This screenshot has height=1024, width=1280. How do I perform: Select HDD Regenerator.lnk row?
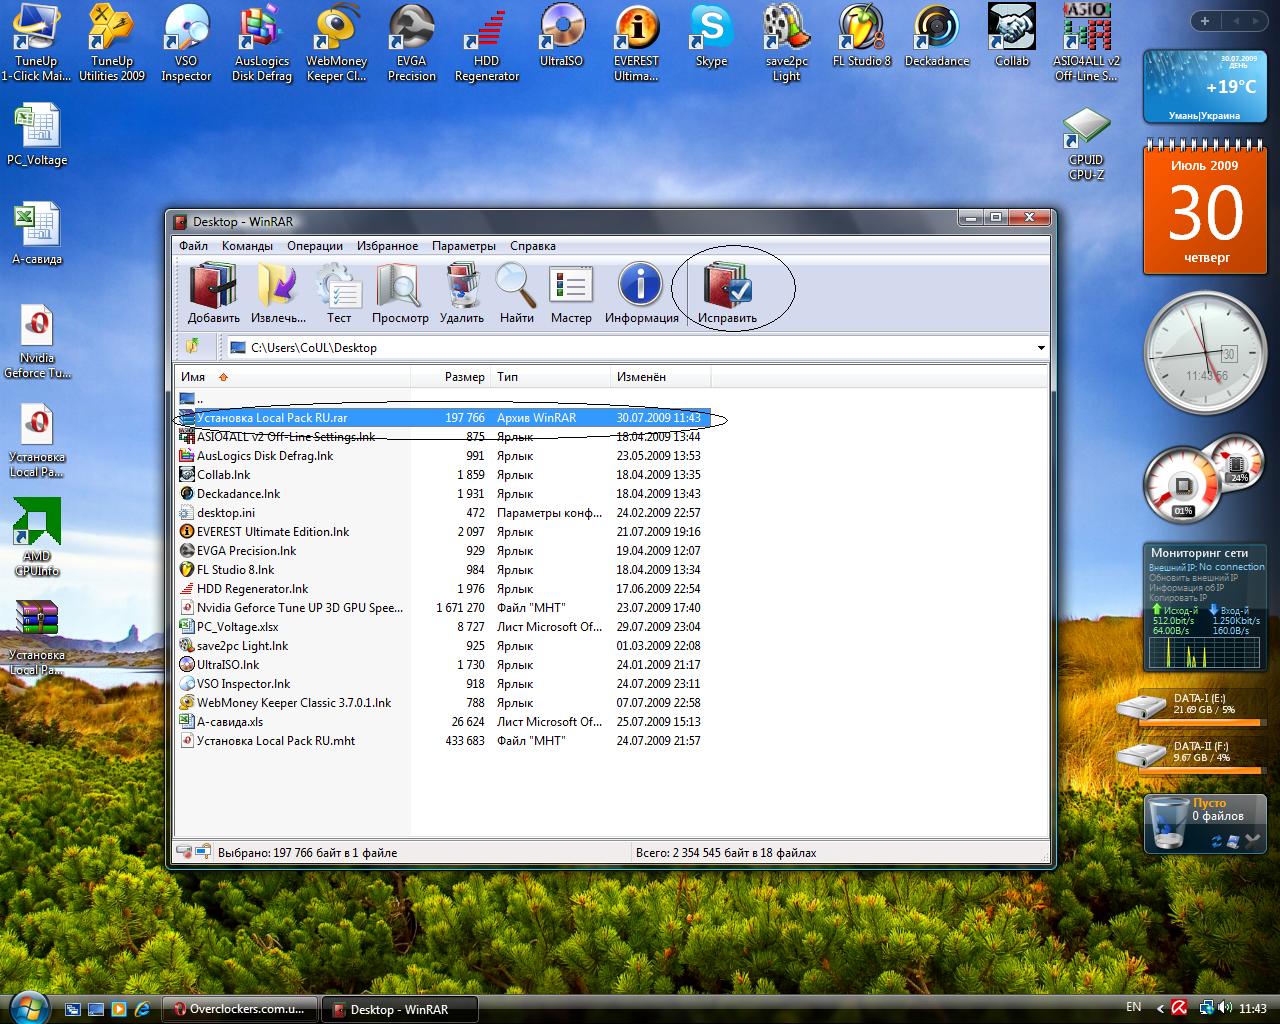[x=443, y=589]
